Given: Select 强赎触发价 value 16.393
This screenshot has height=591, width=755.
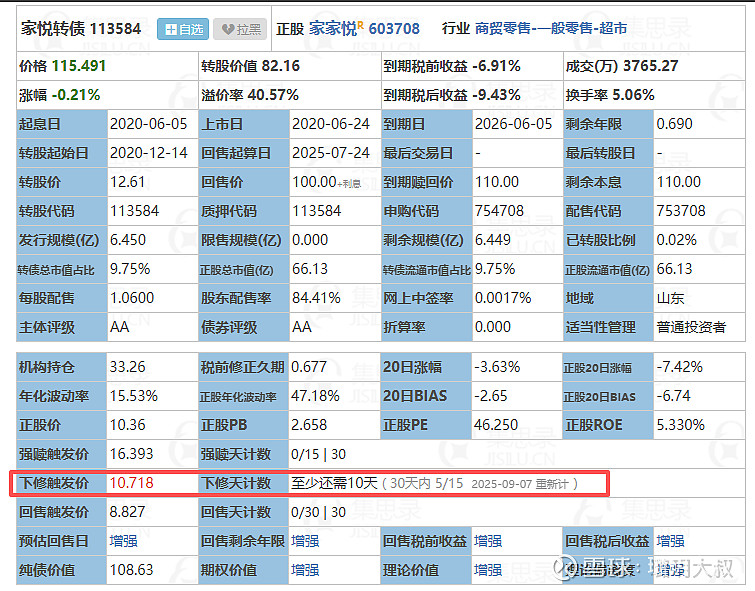Looking at the screenshot, I should point(131,453).
